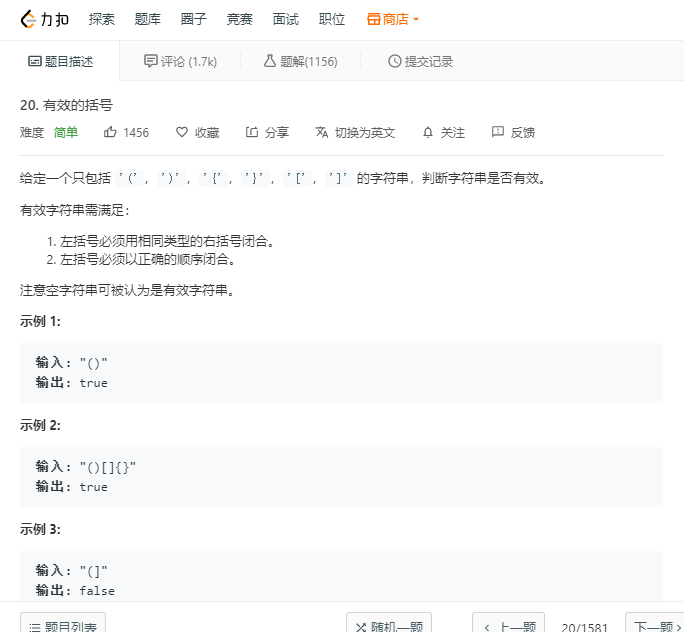This screenshot has height=632, width=684.
Task: Open the 竞赛 page
Action: point(239,19)
